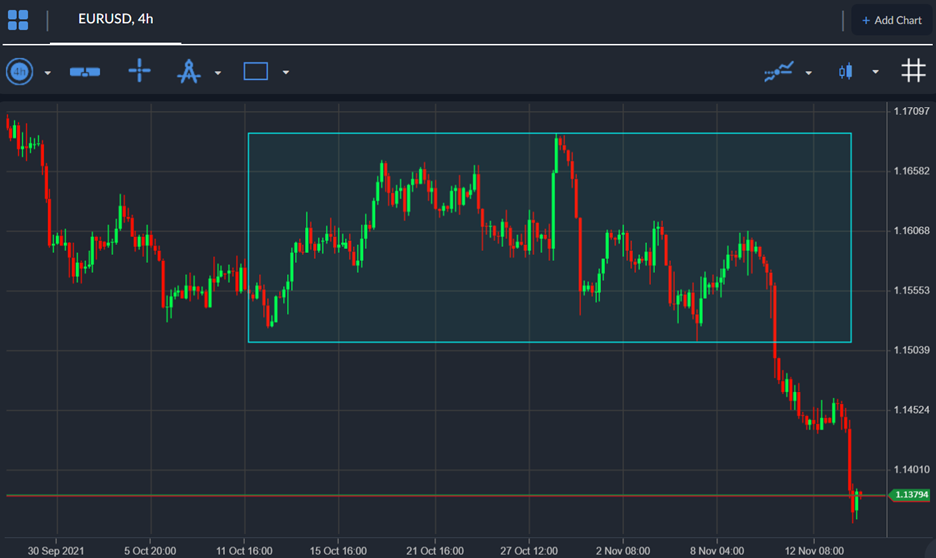
Task: Expand the timeframe dropdown arrow
Action: 48,73
